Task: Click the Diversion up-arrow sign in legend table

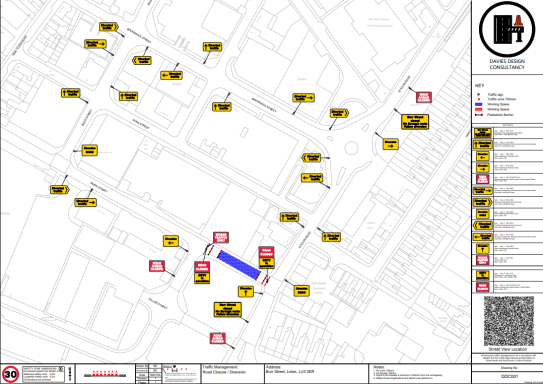Action: click(x=482, y=248)
